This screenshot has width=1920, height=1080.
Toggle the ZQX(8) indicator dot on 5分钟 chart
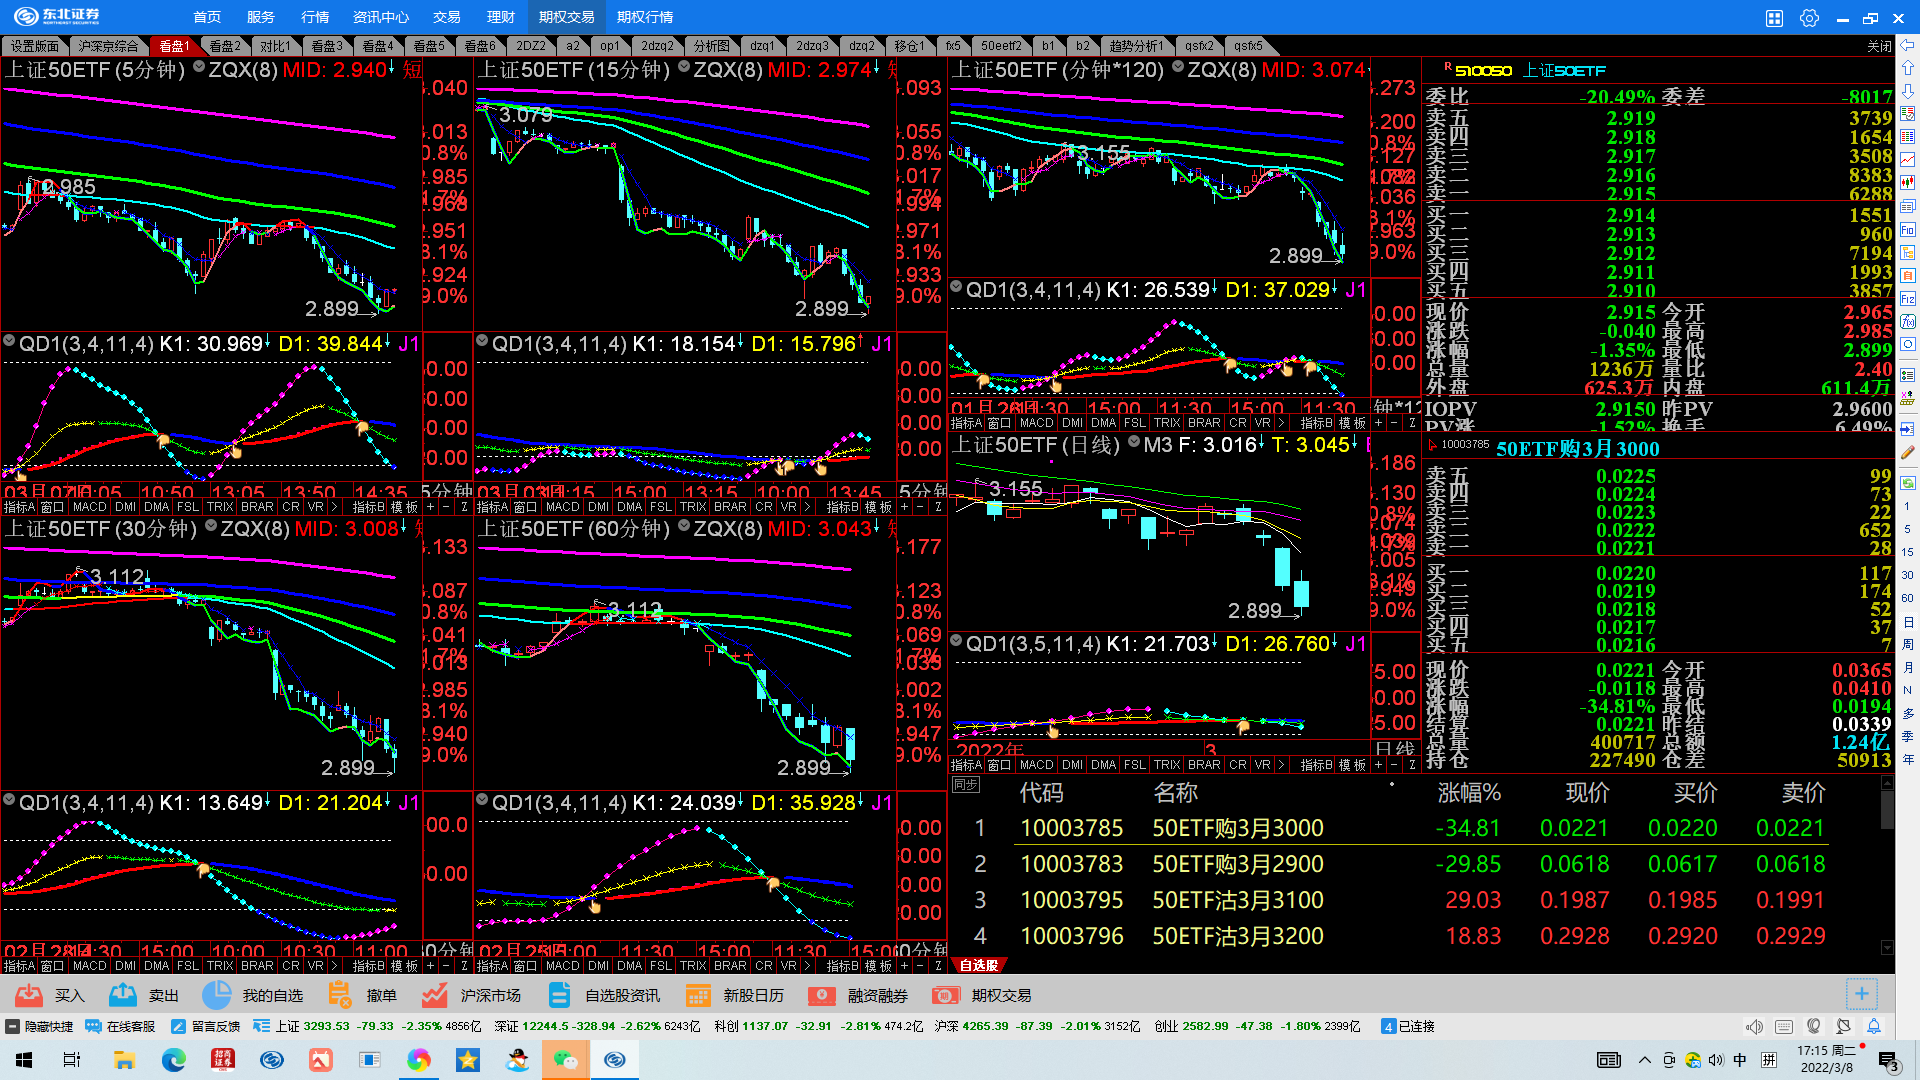tap(199, 67)
